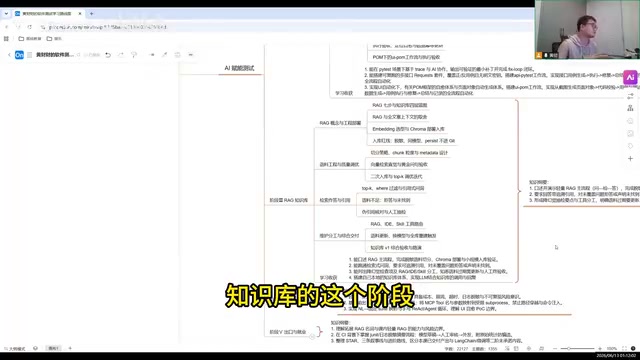Select the 'RAG 概念与工程部署' branch node

340,123
